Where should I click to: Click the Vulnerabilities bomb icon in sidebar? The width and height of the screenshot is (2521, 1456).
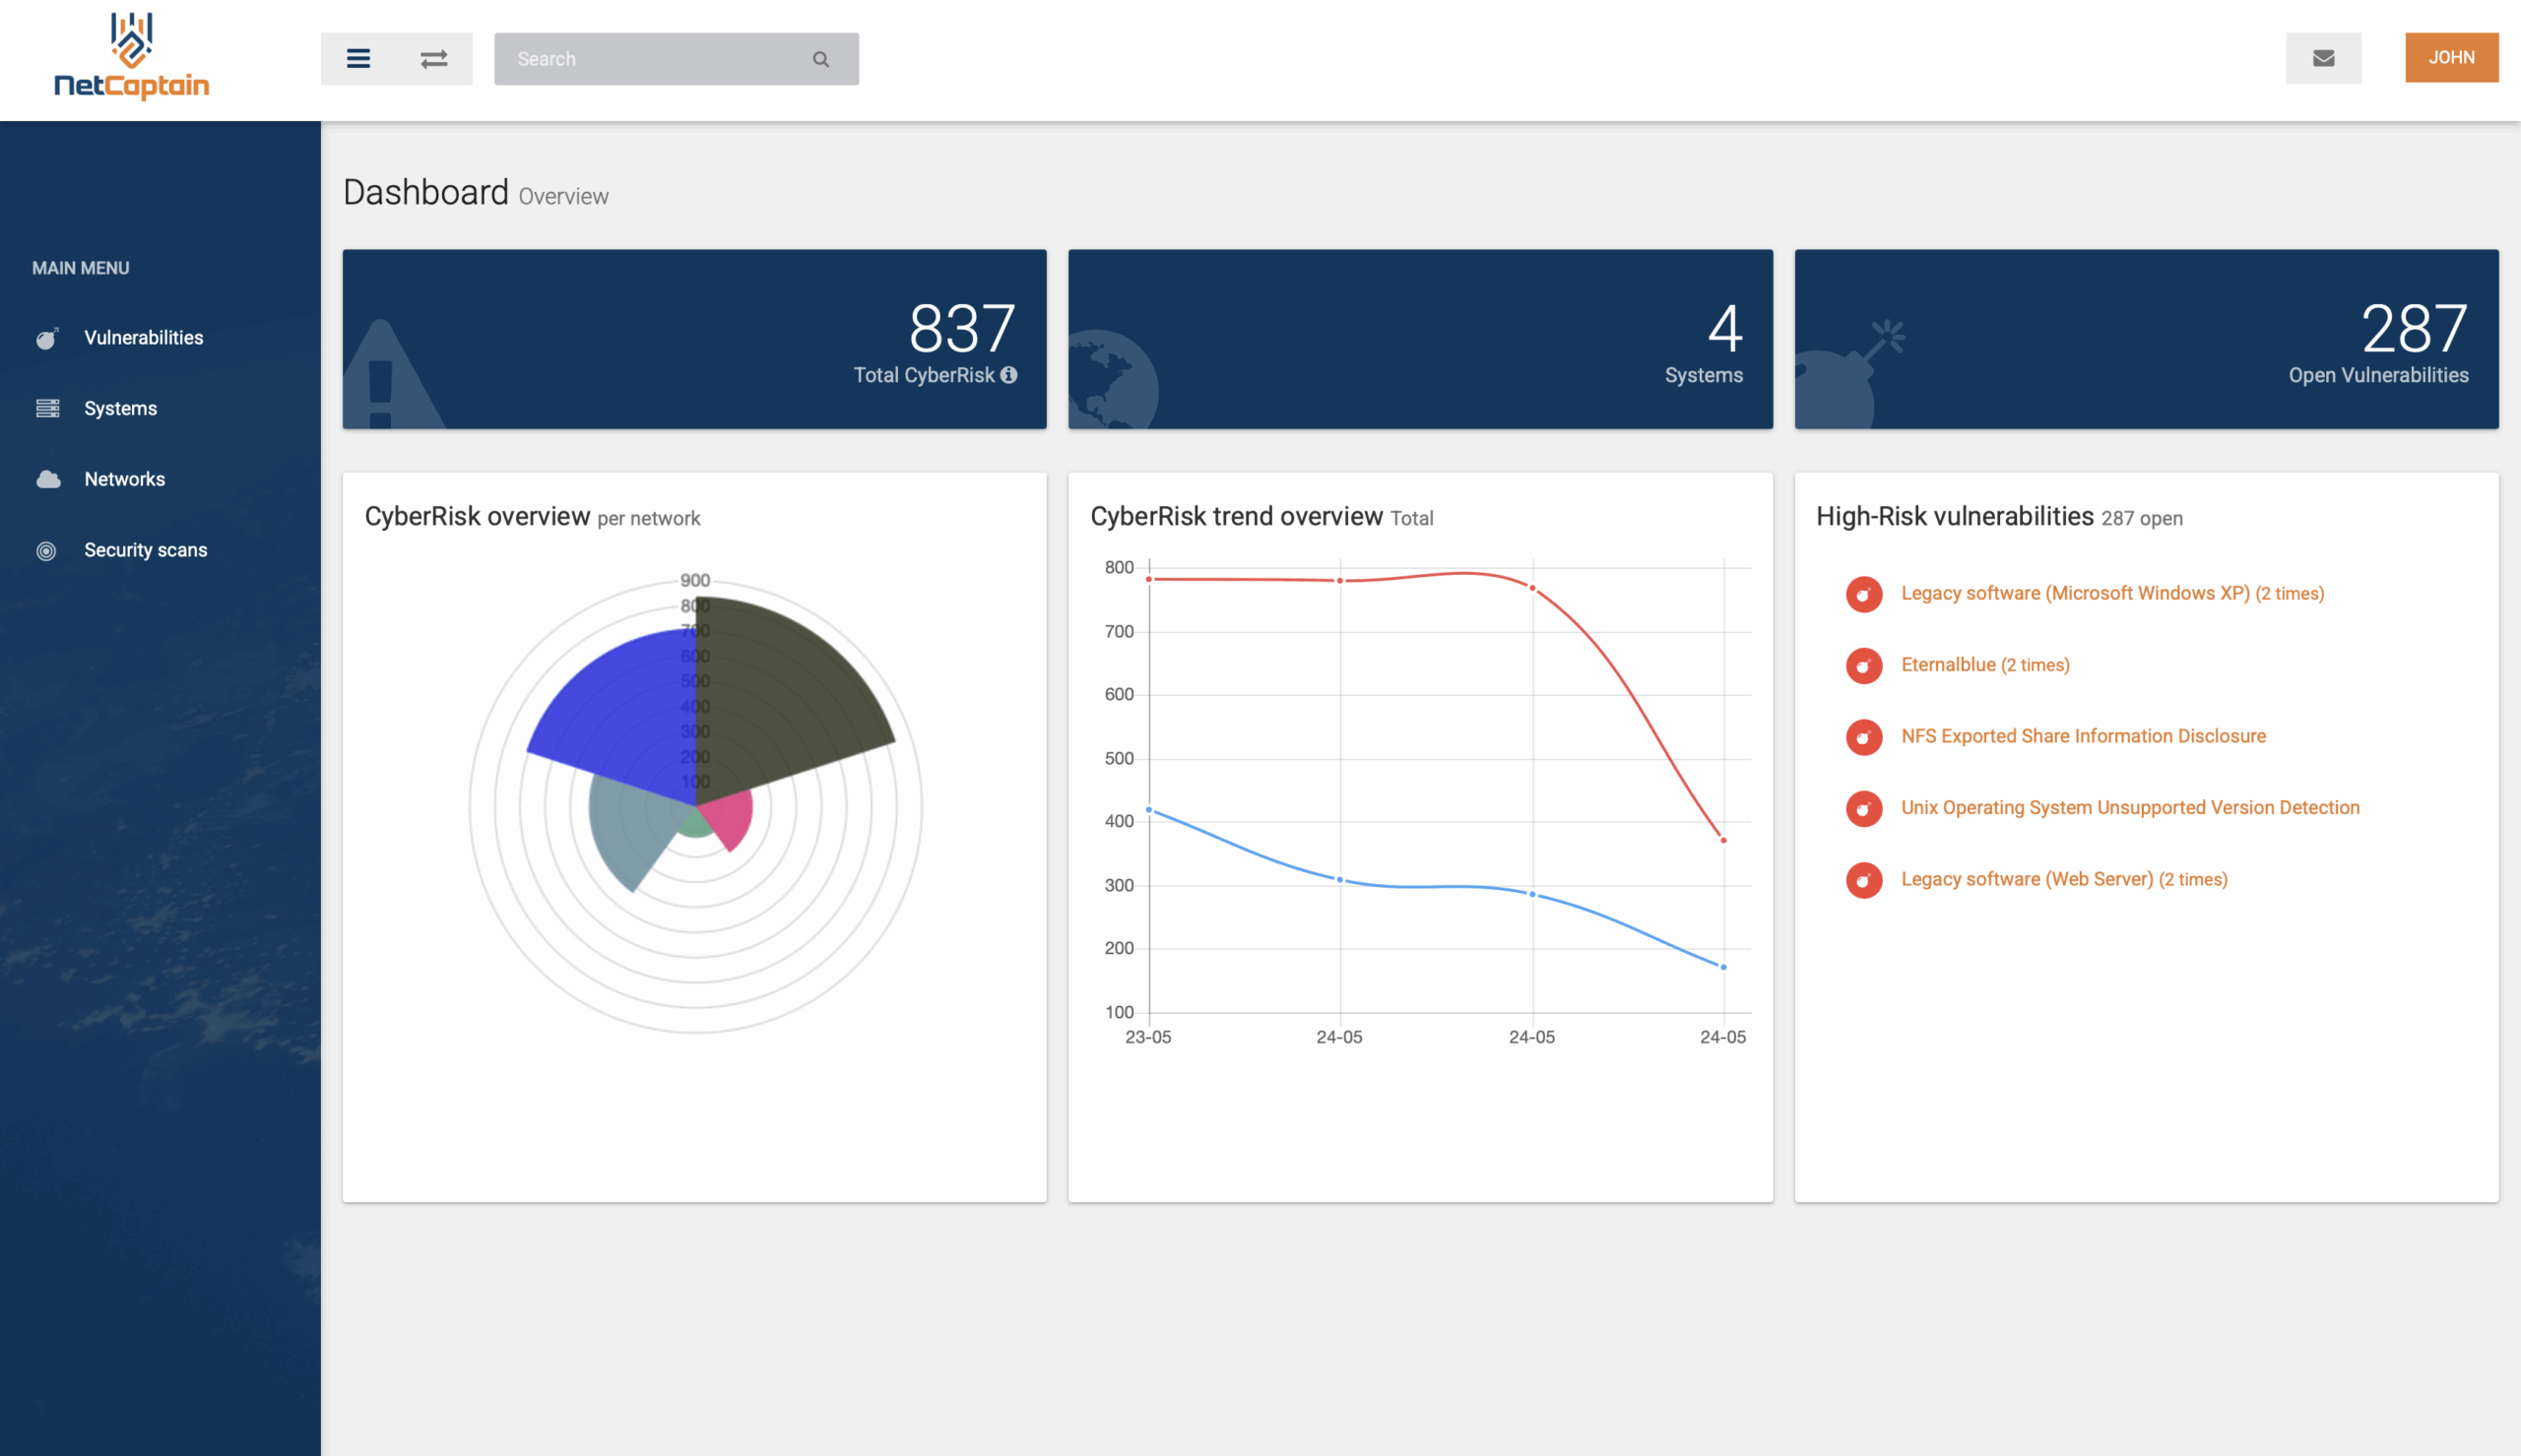(47, 338)
